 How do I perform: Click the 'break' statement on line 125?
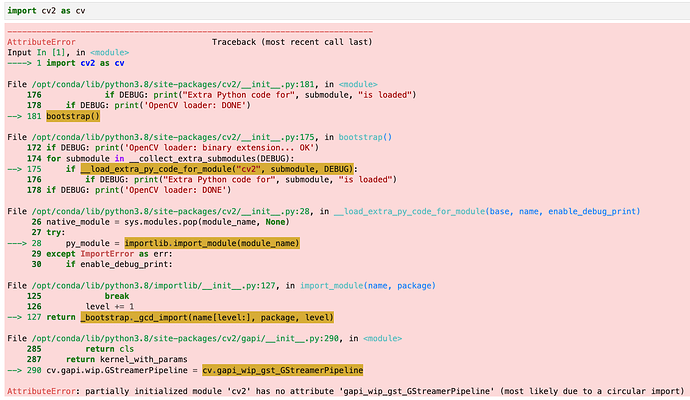(x=116, y=296)
